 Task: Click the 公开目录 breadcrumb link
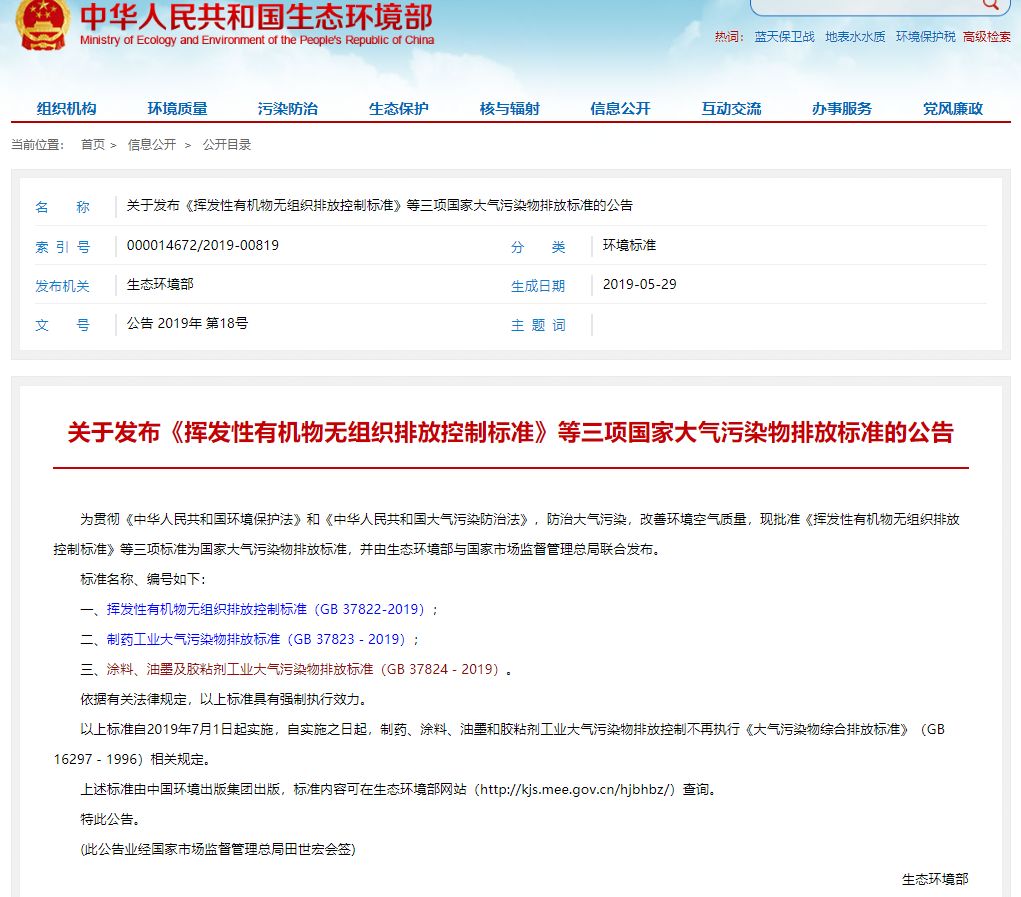(x=227, y=145)
